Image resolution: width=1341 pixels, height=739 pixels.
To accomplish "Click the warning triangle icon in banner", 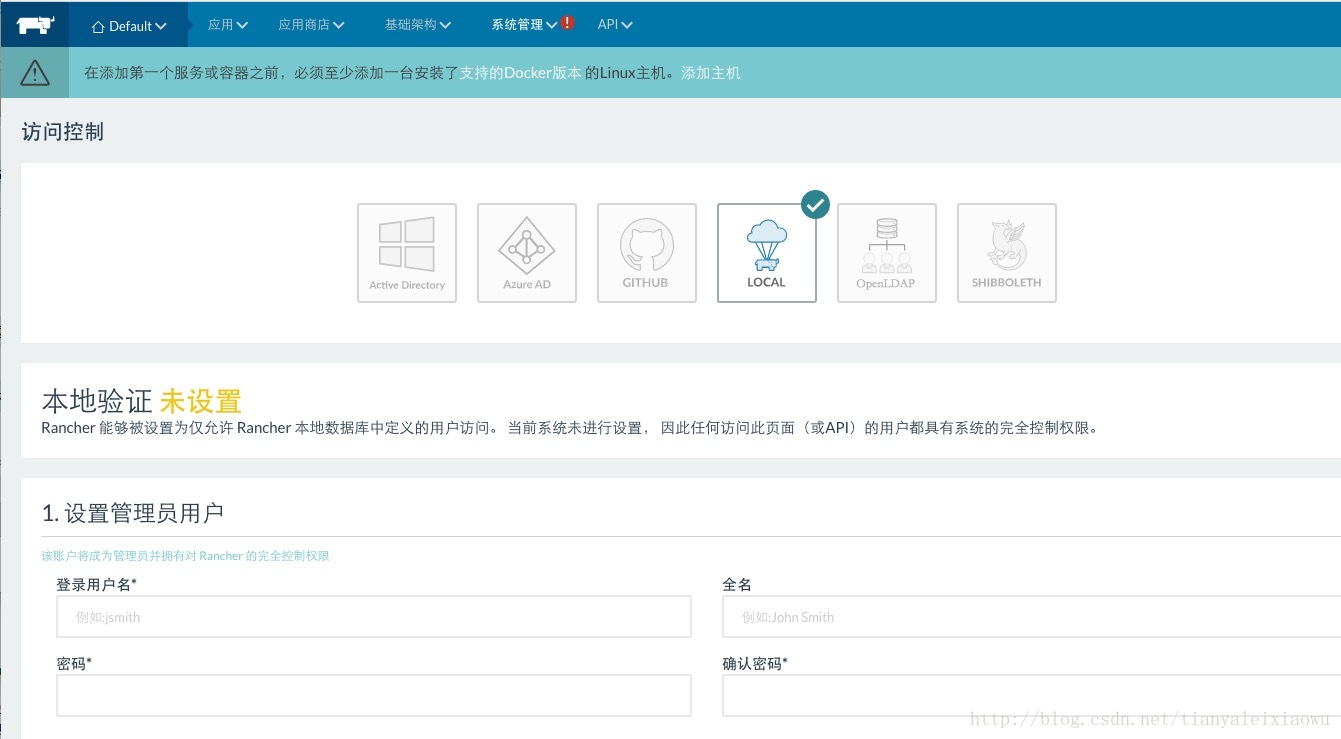I will point(35,72).
